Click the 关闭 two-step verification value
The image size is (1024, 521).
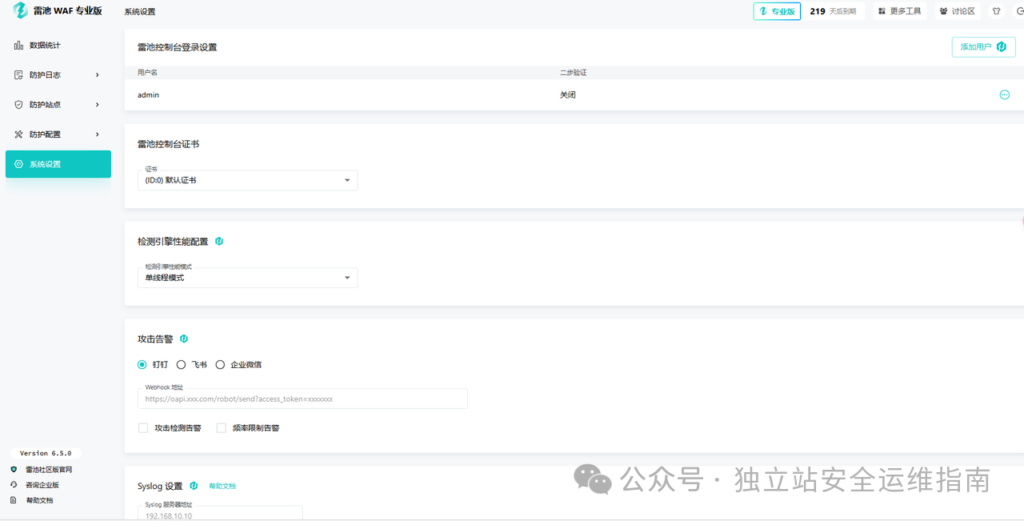pyautogui.click(x=568, y=95)
